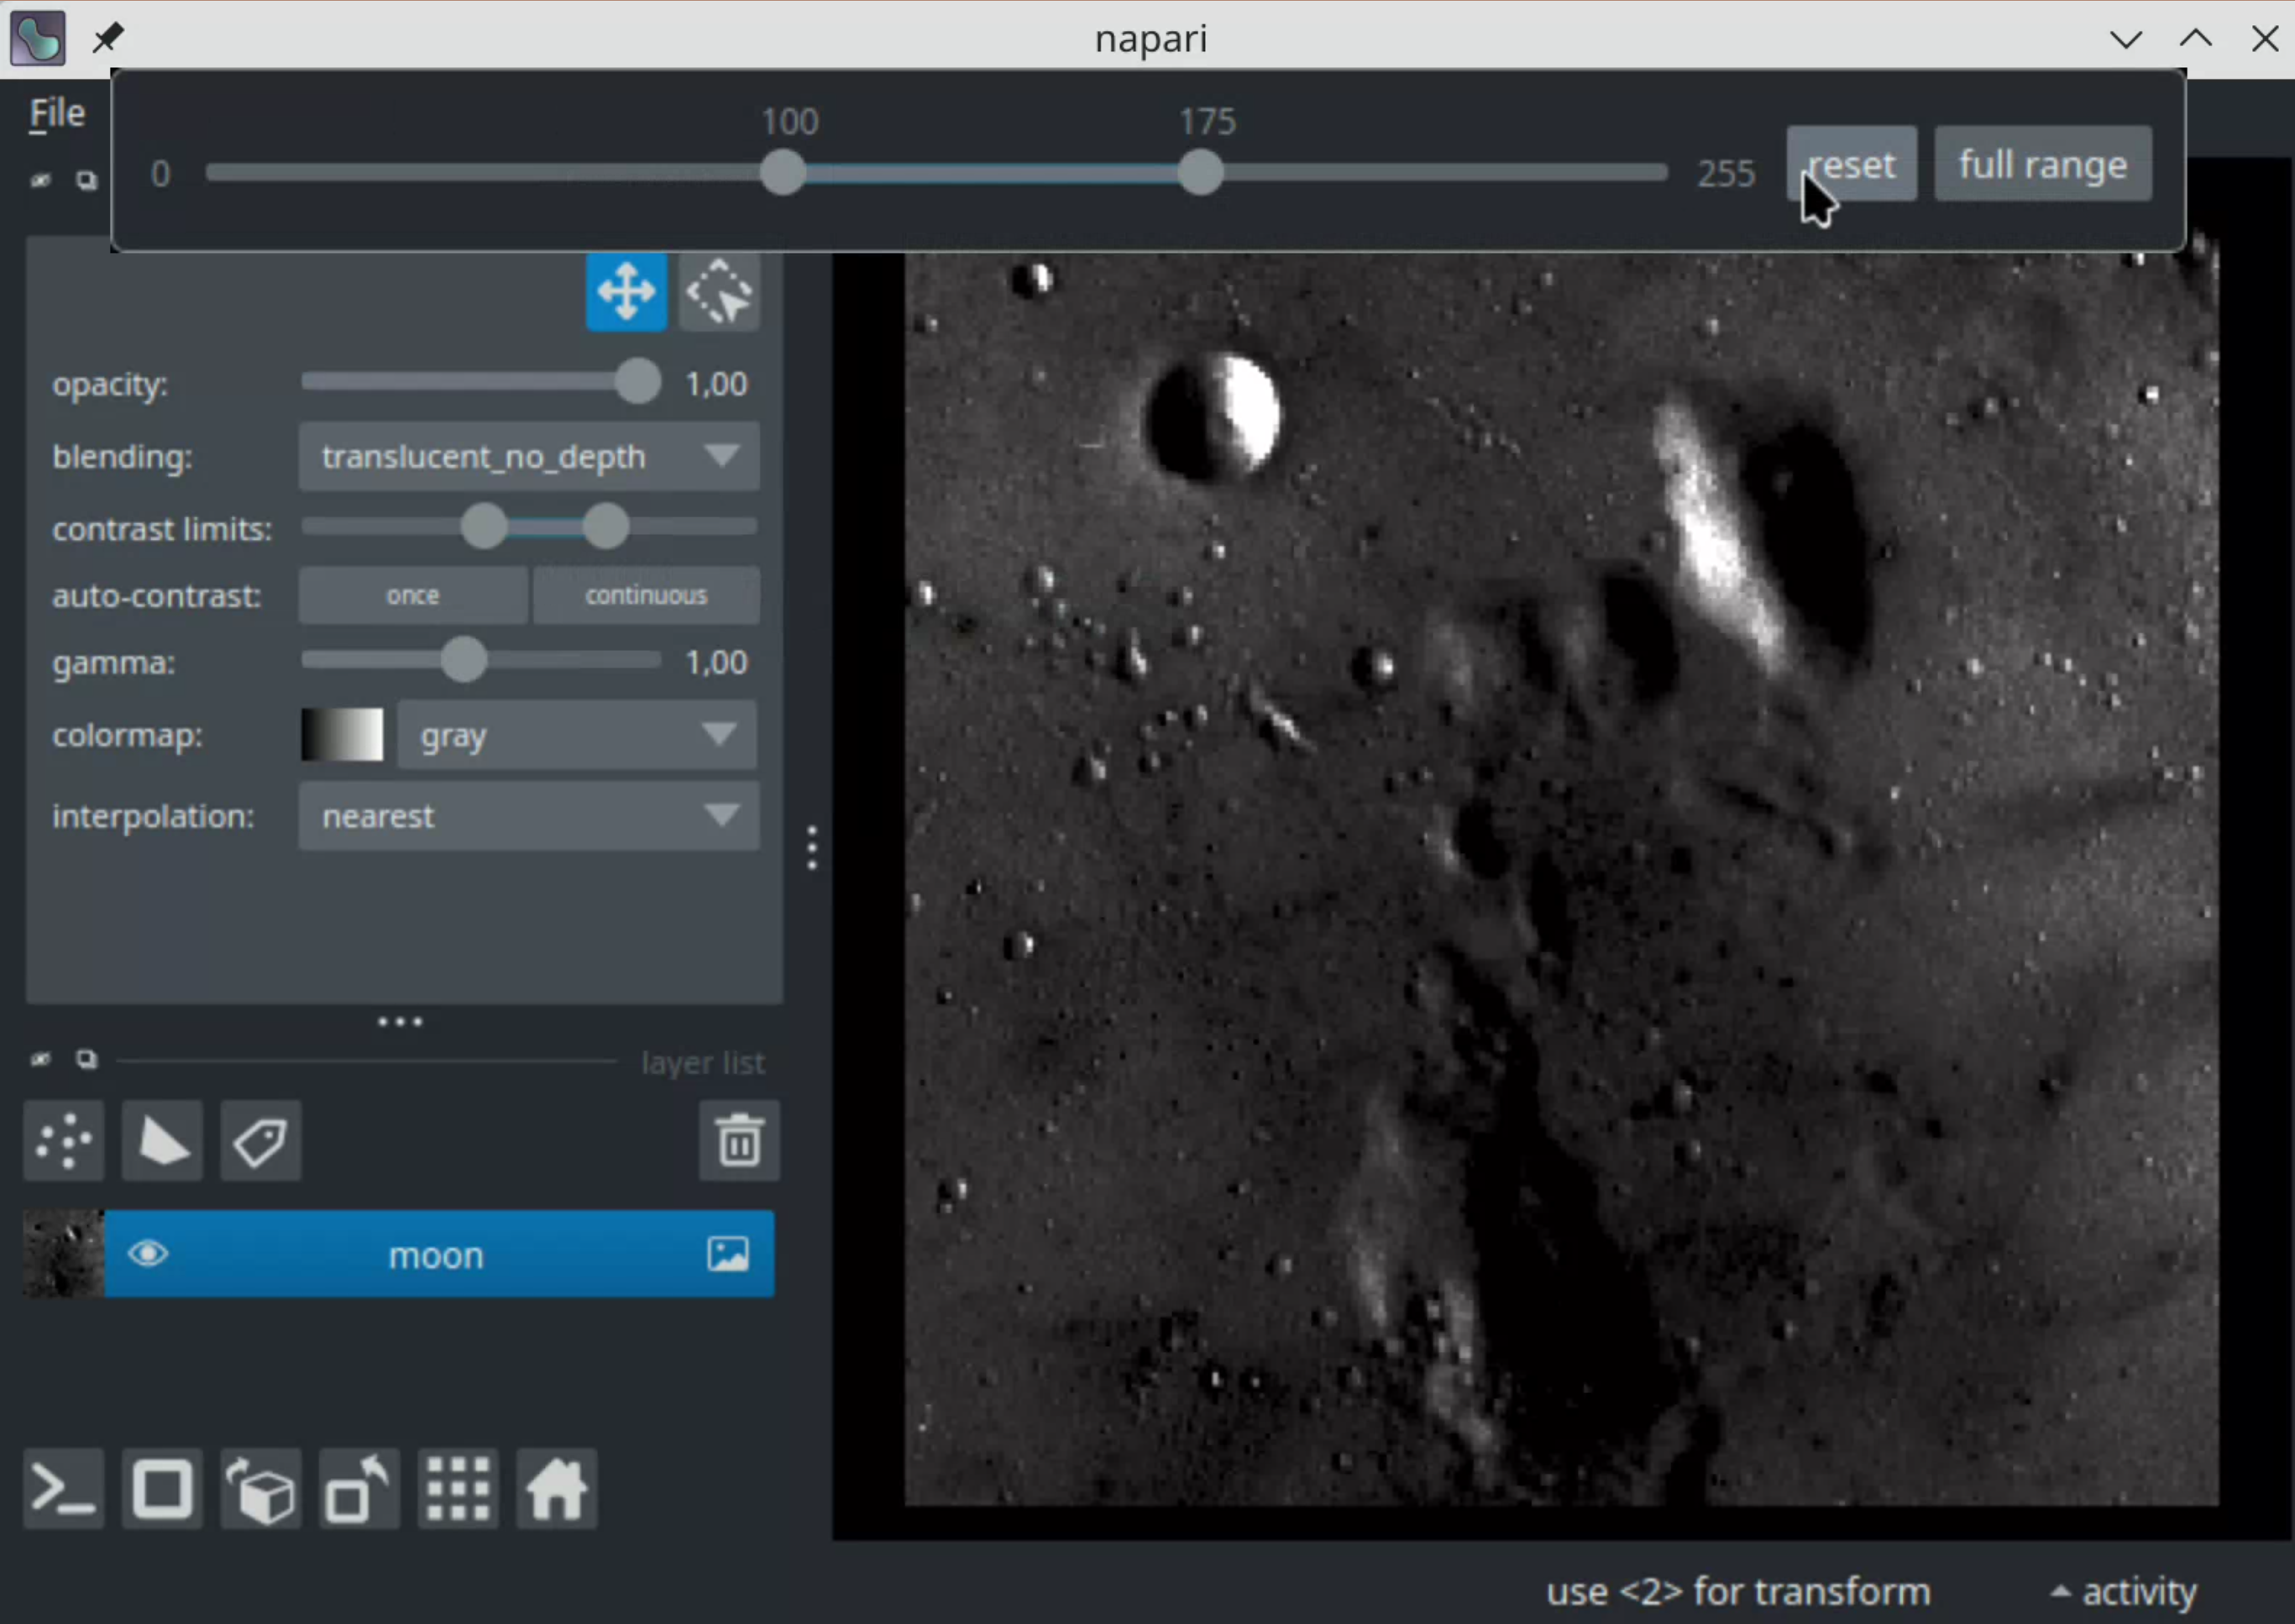The height and width of the screenshot is (1624, 2295).
Task: Add a new shapes layer
Action: tap(162, 1141)
